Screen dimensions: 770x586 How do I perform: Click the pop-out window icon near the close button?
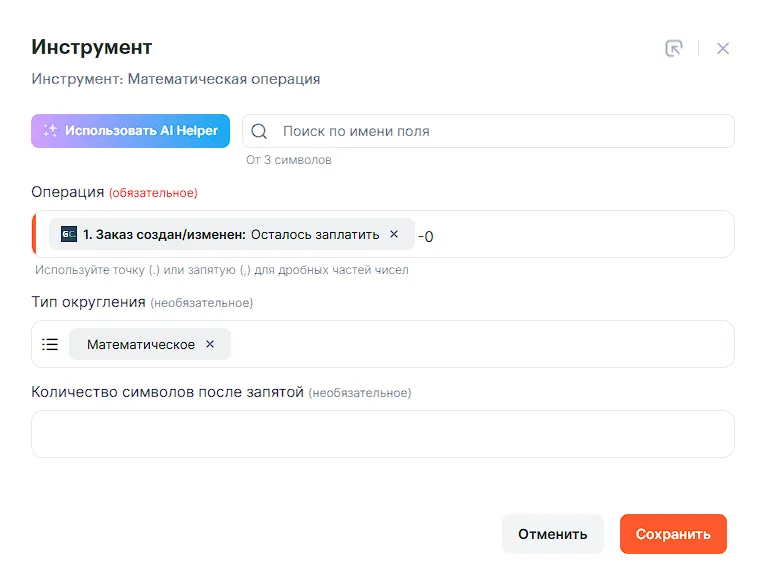[x=674, y=48]
